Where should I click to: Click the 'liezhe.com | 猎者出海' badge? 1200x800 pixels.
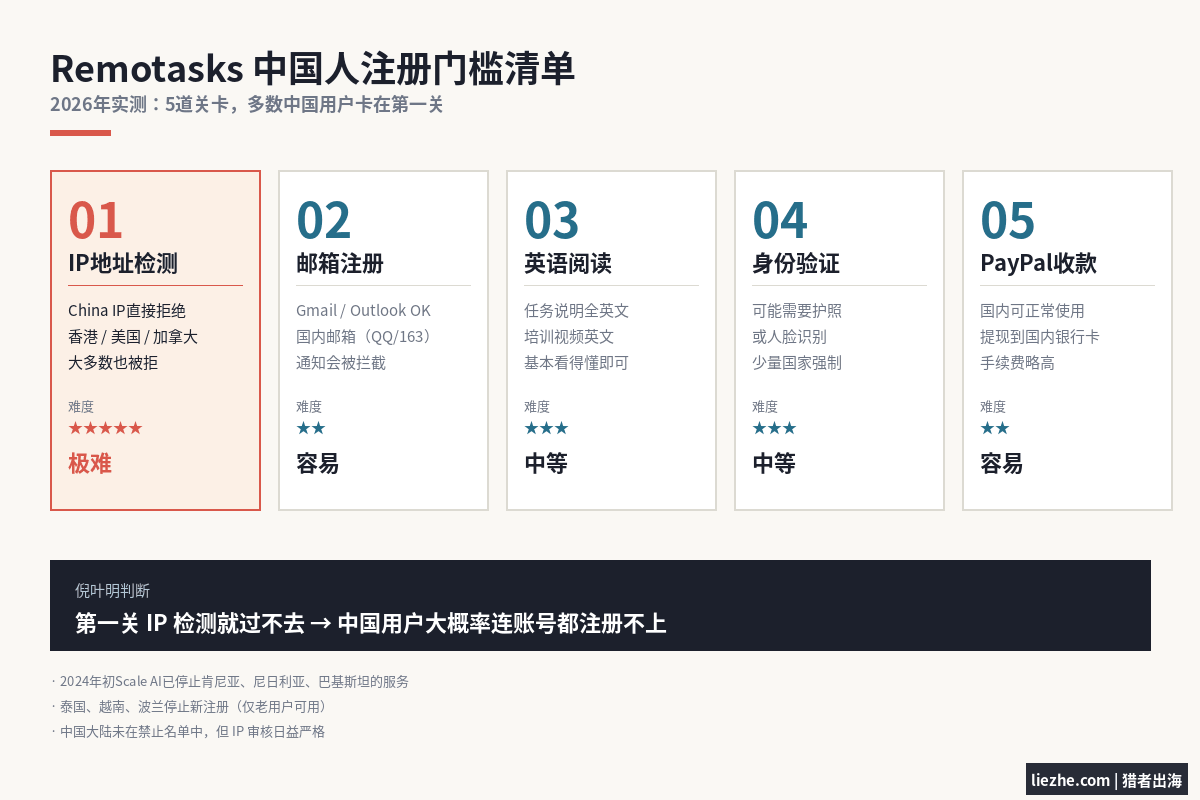[x=1107, y=780]
